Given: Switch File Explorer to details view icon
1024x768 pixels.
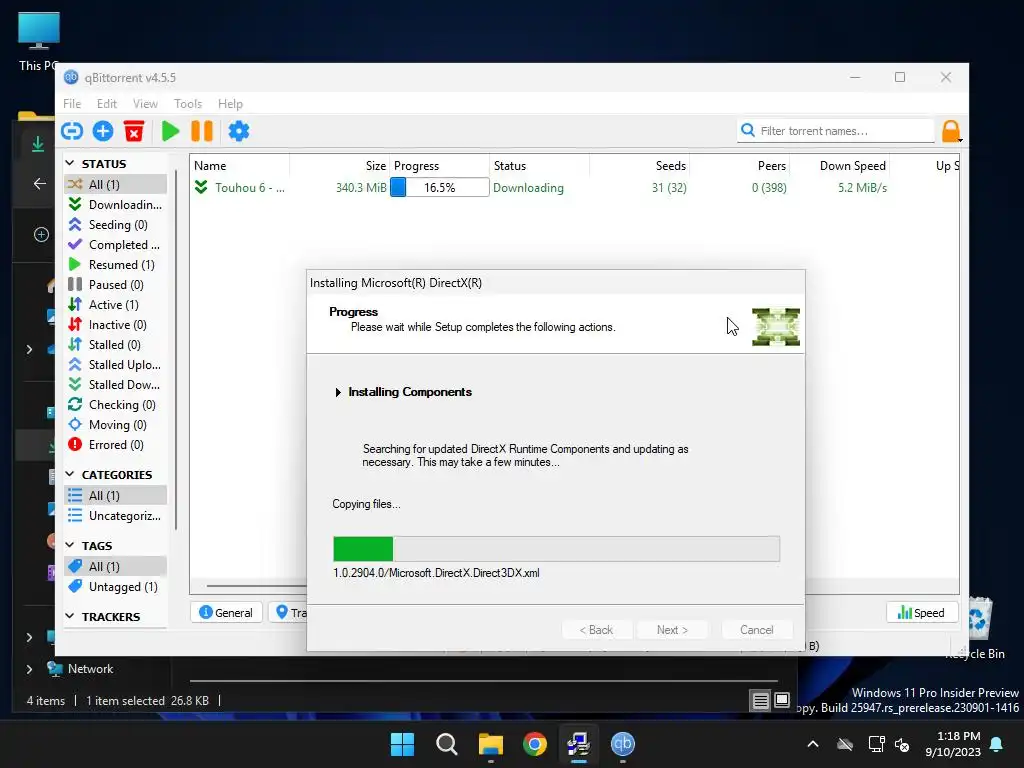Looking at the screenshot, I should (761, 701).
